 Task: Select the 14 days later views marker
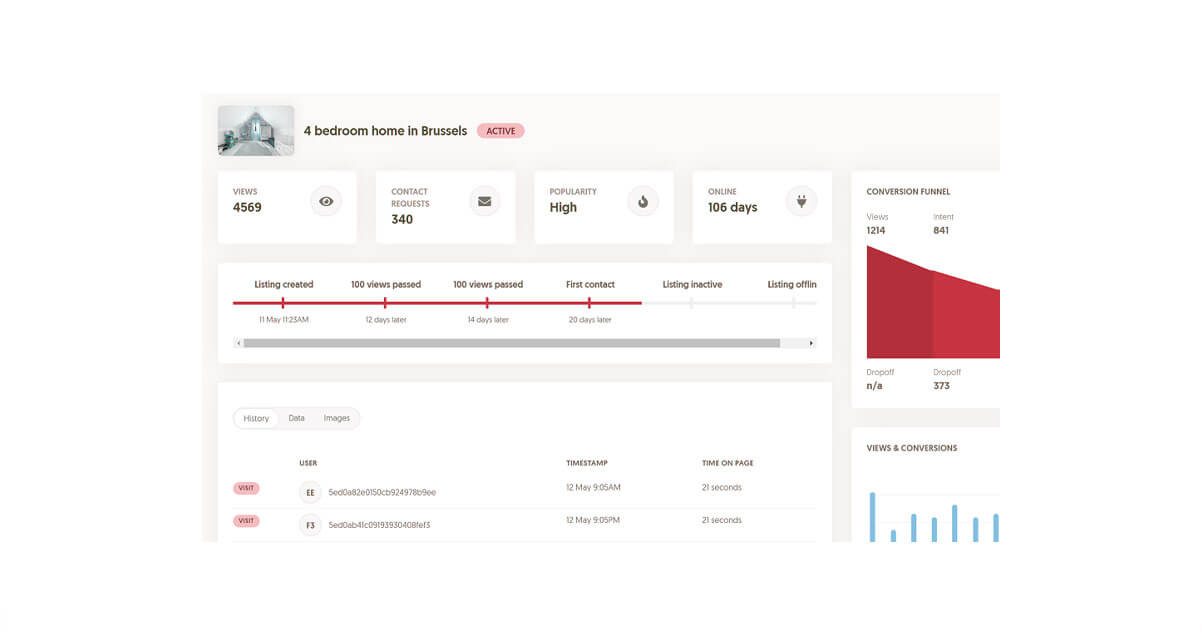488,302
